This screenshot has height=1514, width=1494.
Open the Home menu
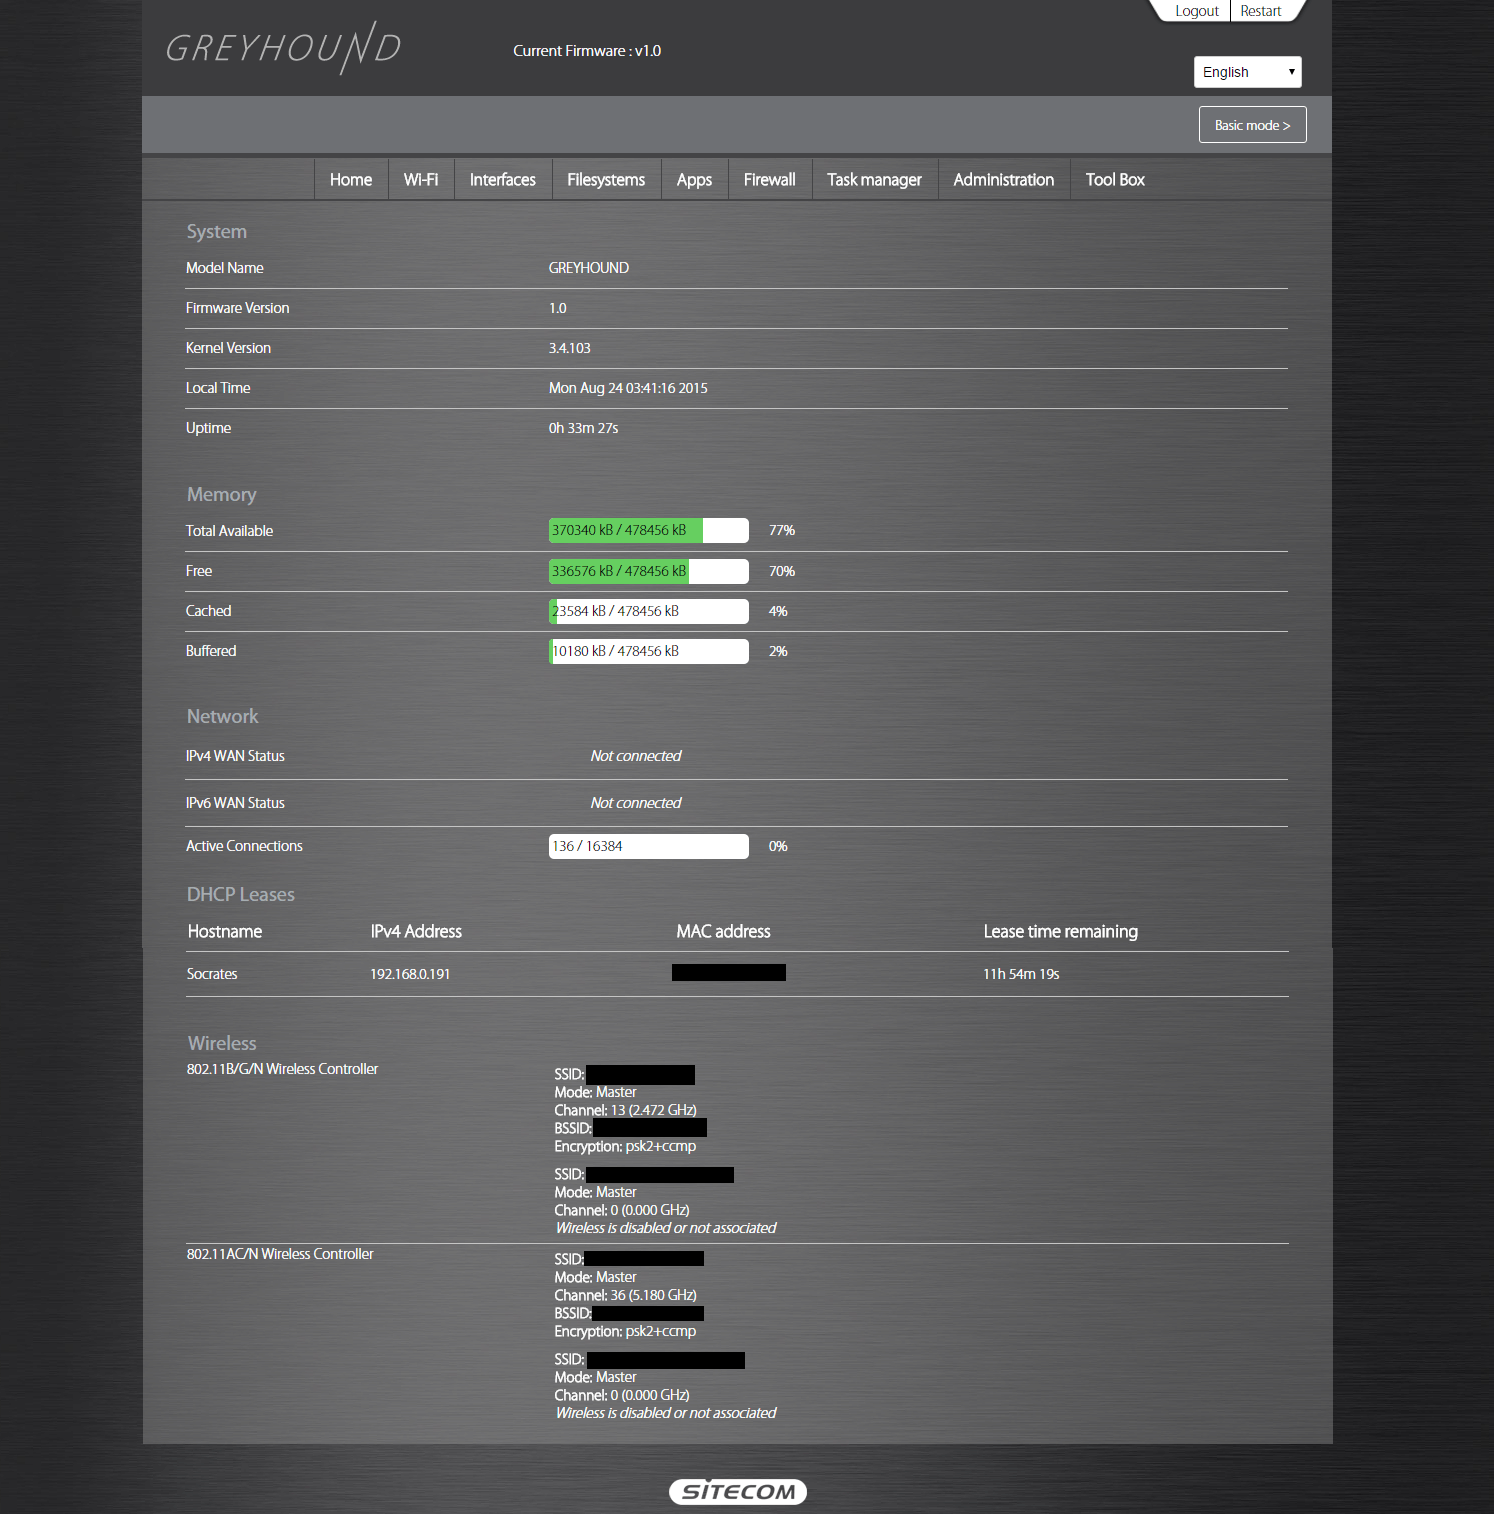351,180
